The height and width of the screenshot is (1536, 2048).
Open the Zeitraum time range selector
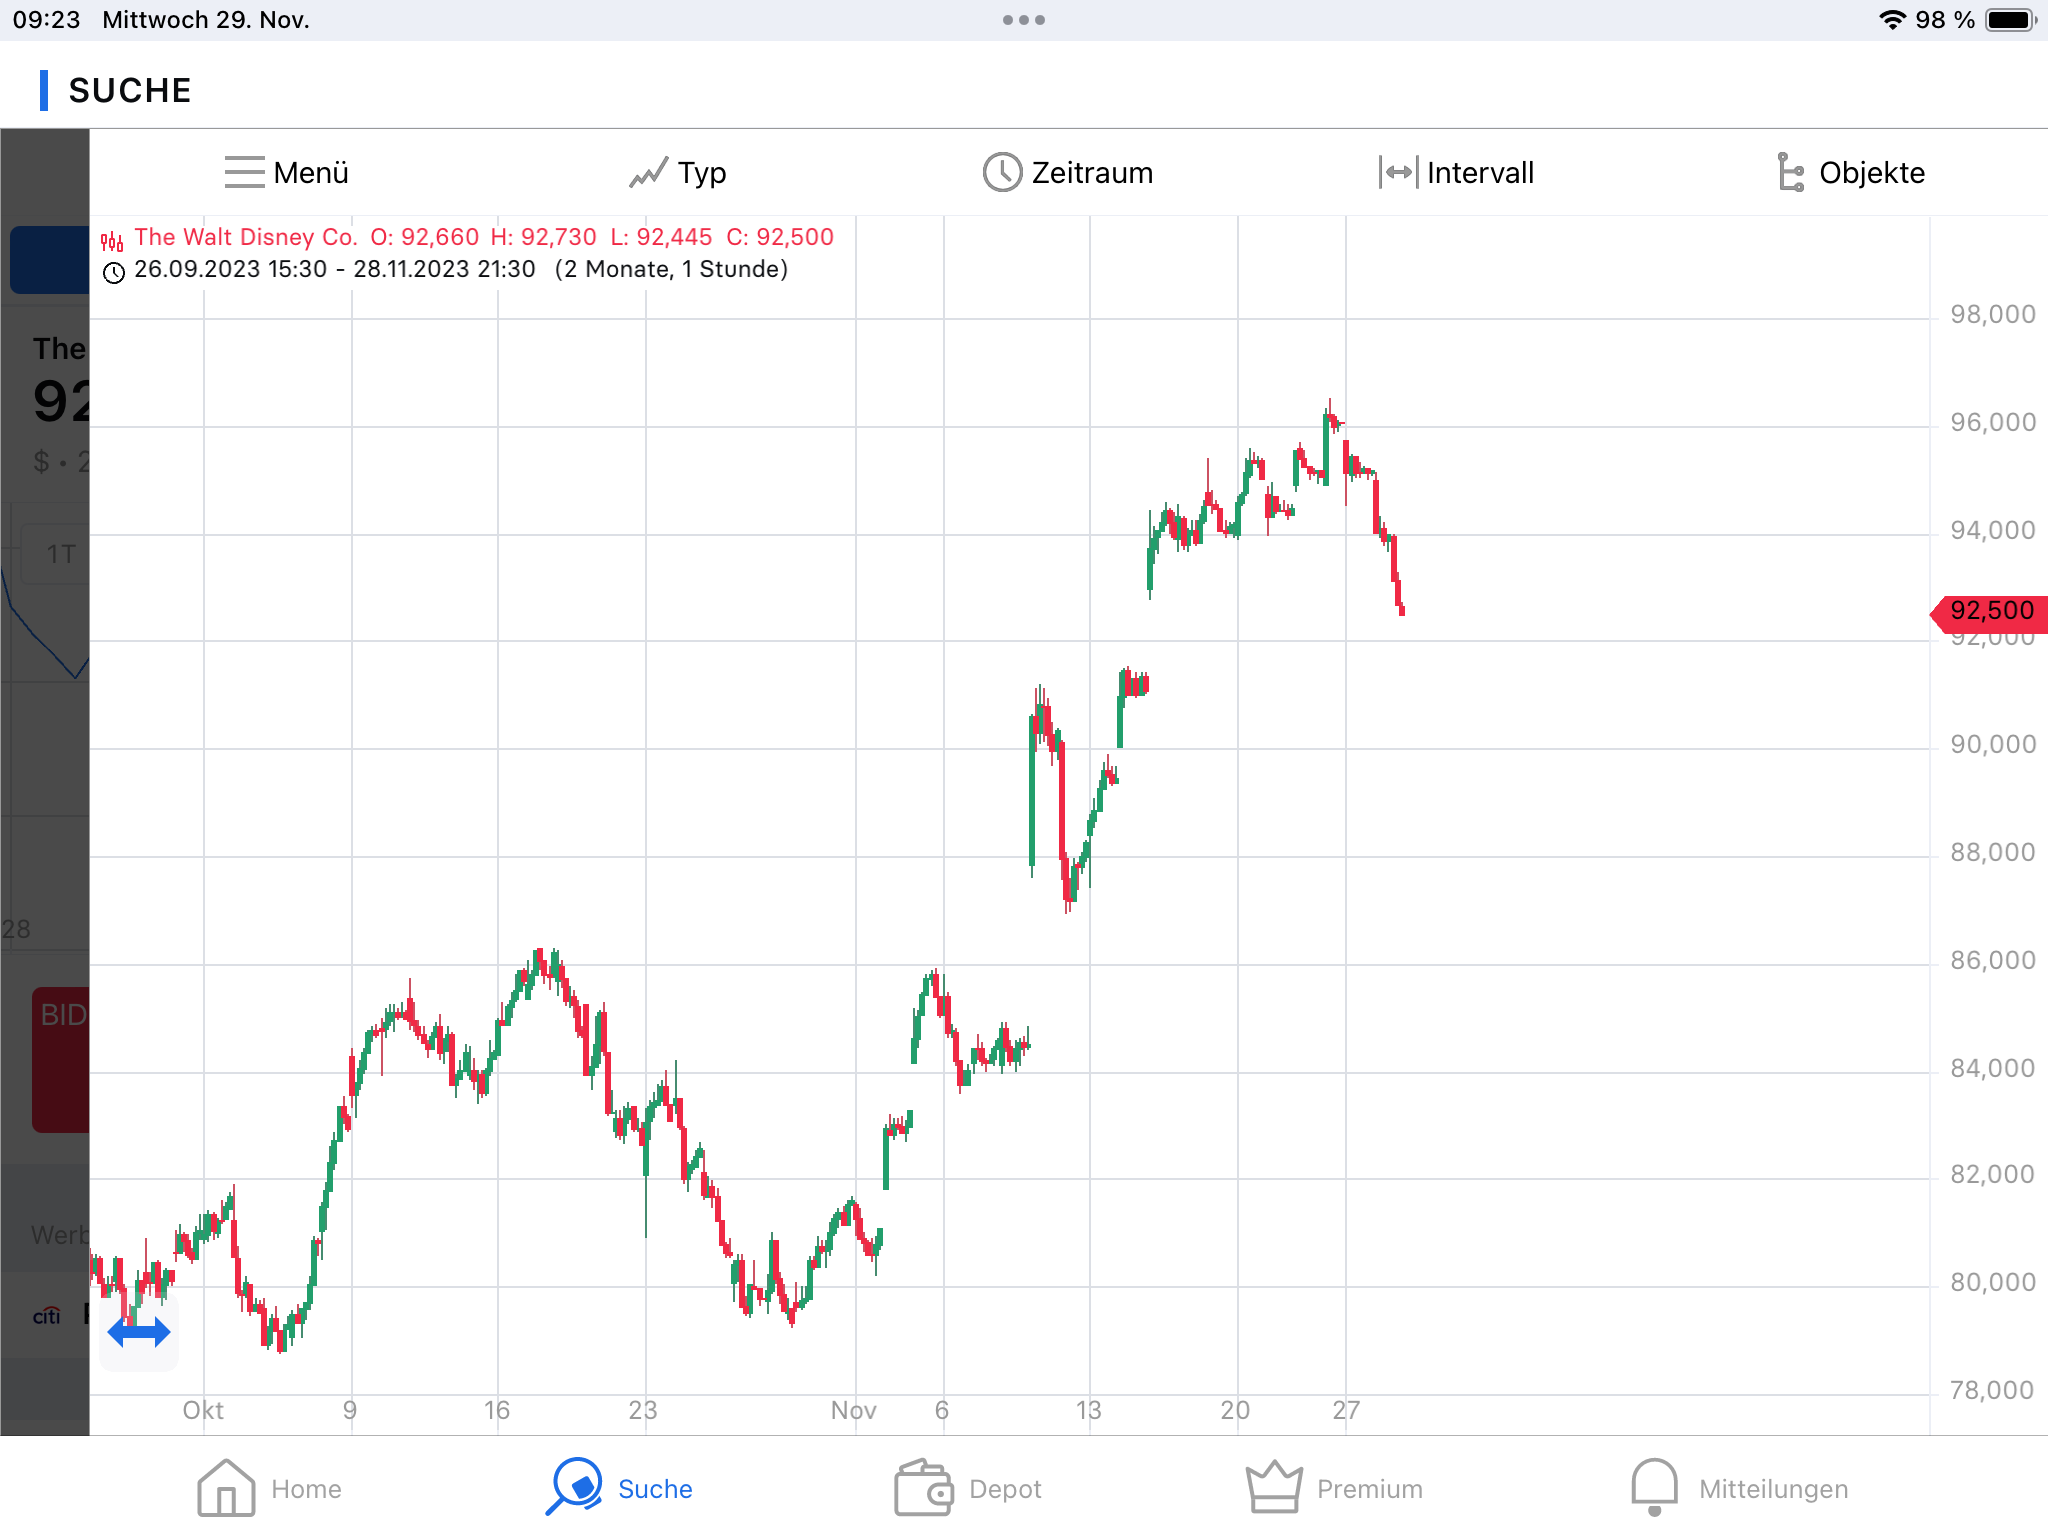tap(1091, 173)
